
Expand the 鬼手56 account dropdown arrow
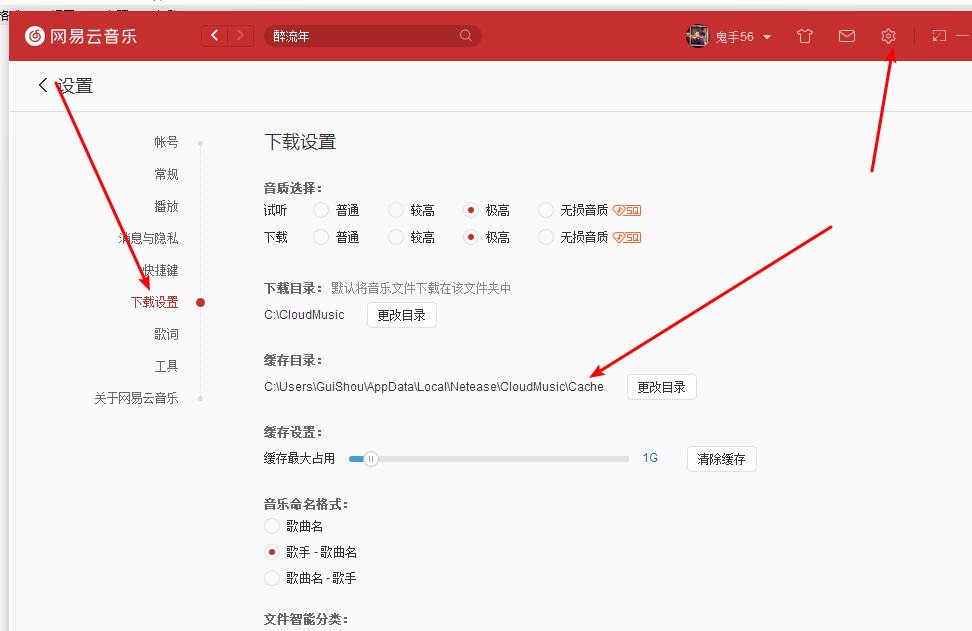point(767,37)
